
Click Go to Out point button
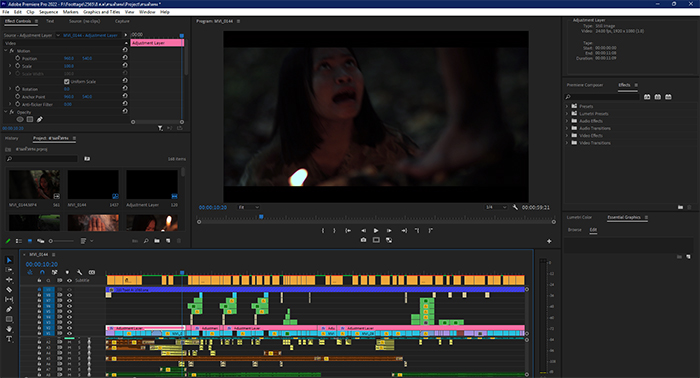[x=404, y=230]
